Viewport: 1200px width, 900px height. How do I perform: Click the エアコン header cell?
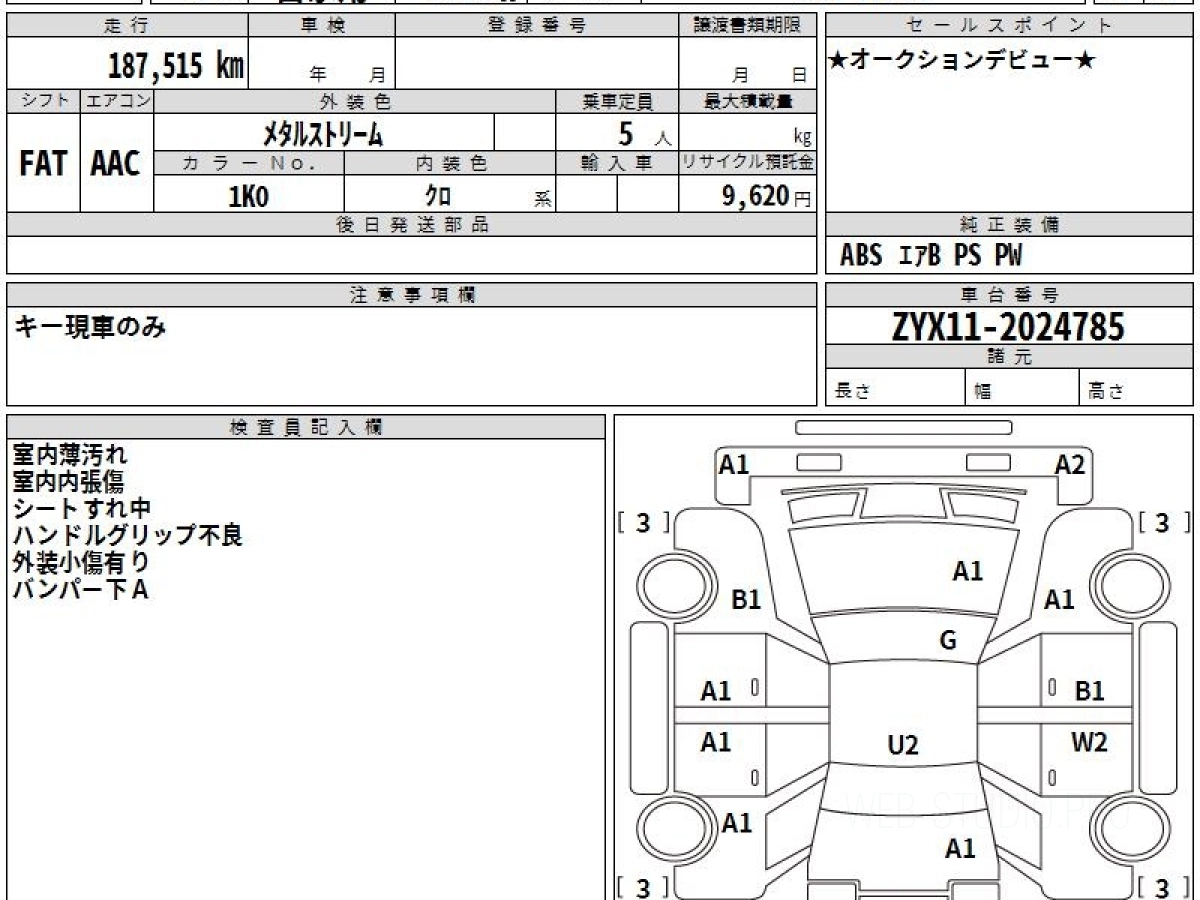pos(117,101)
